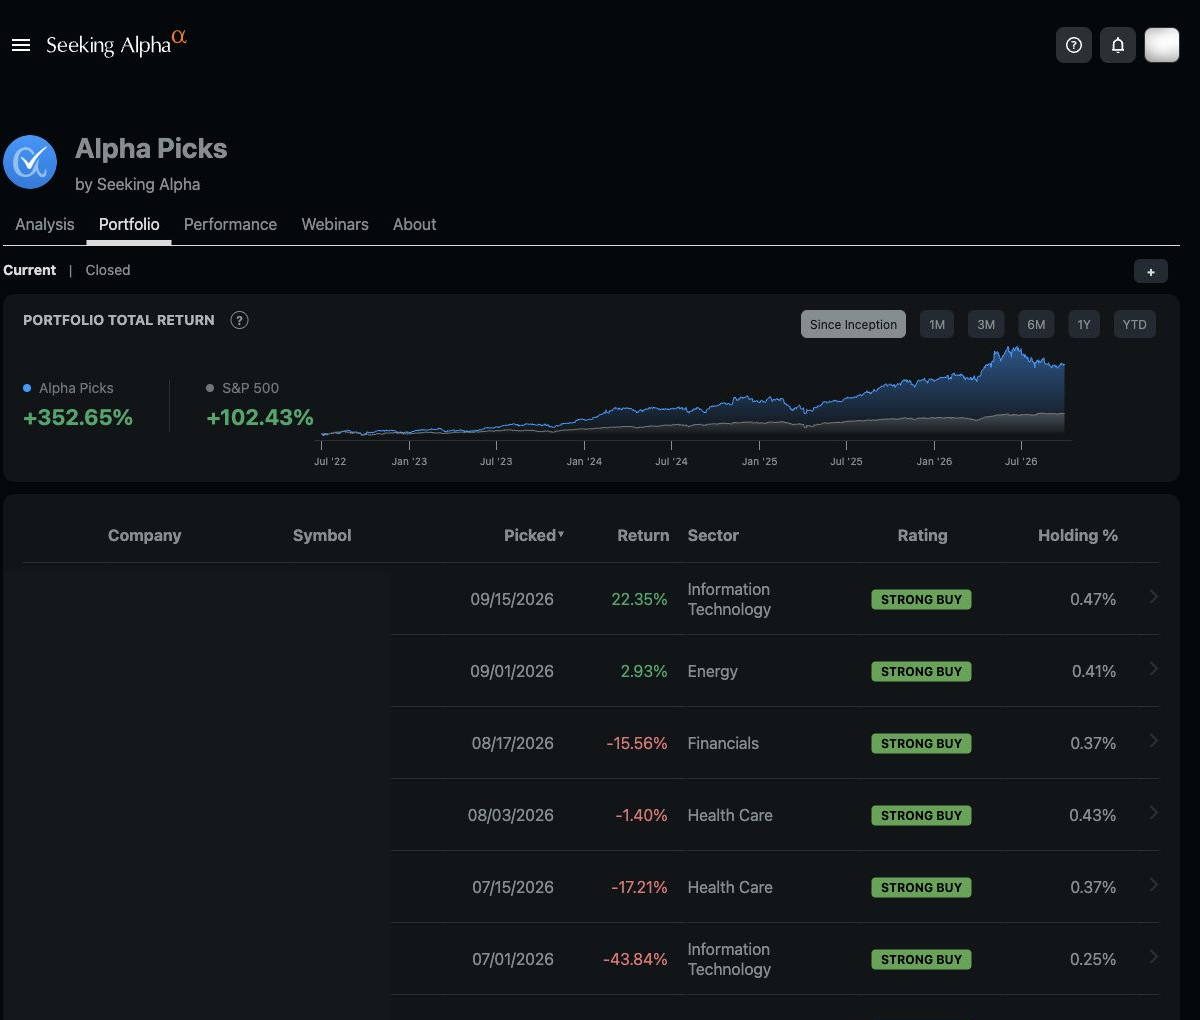1200x1020 pixels.
Task: Select the 1M time range
Action: pos(937,324)
